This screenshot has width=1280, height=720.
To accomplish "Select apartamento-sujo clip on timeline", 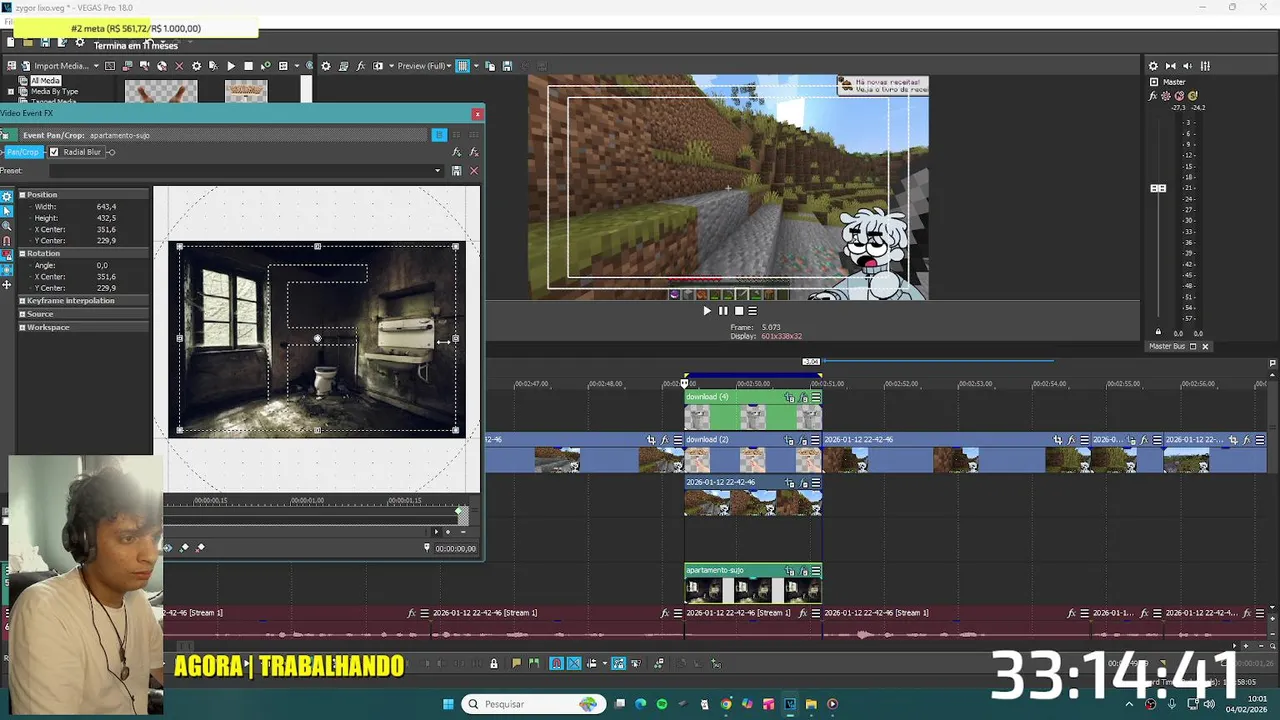I will tap(752, 584).
